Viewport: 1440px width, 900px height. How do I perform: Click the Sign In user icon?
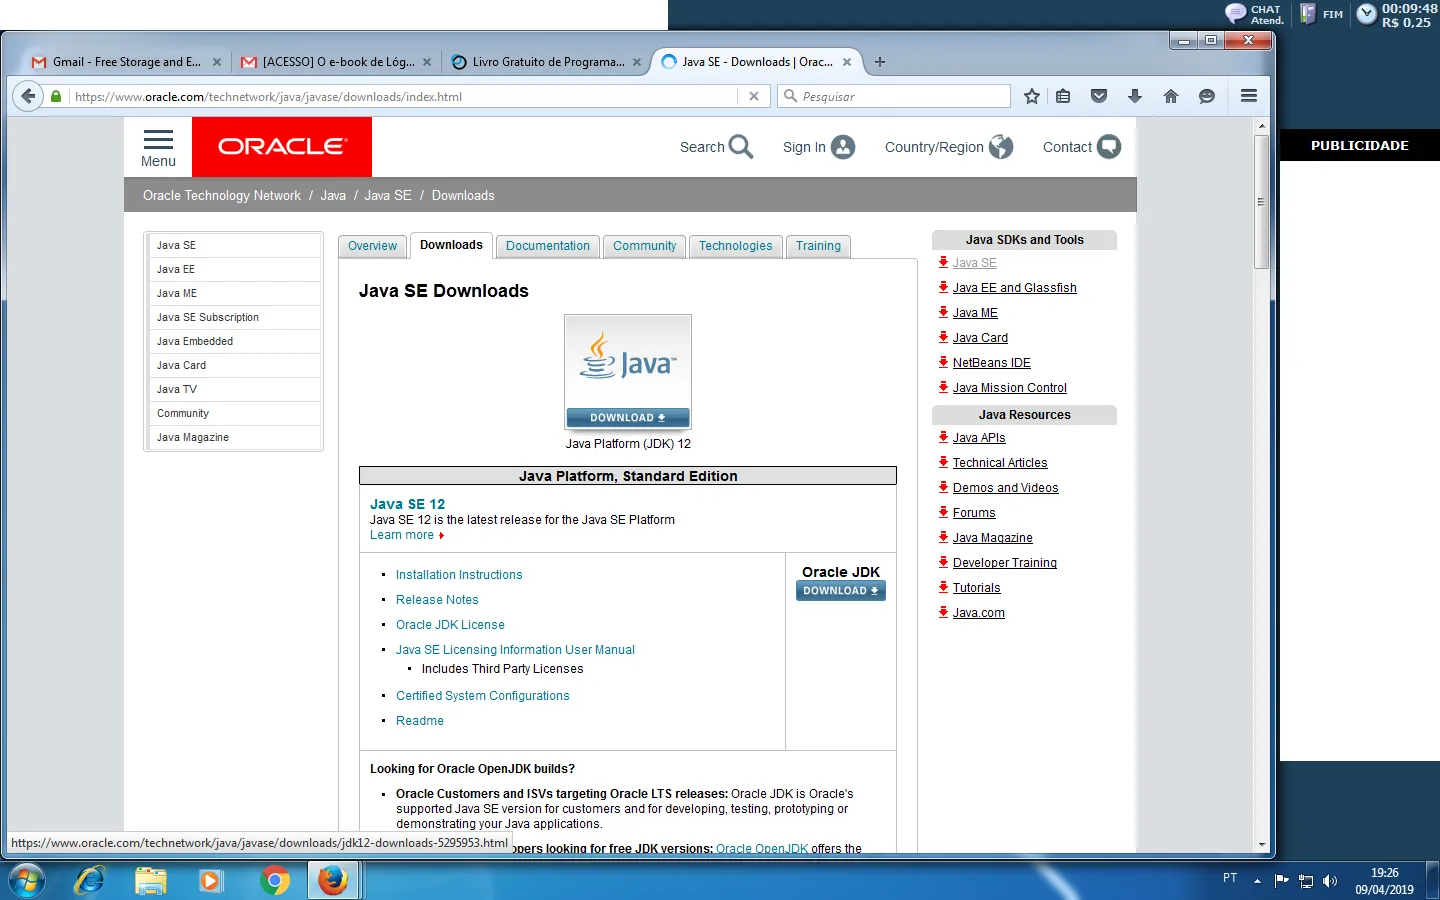pyautogui.click(x=843, y=147)
